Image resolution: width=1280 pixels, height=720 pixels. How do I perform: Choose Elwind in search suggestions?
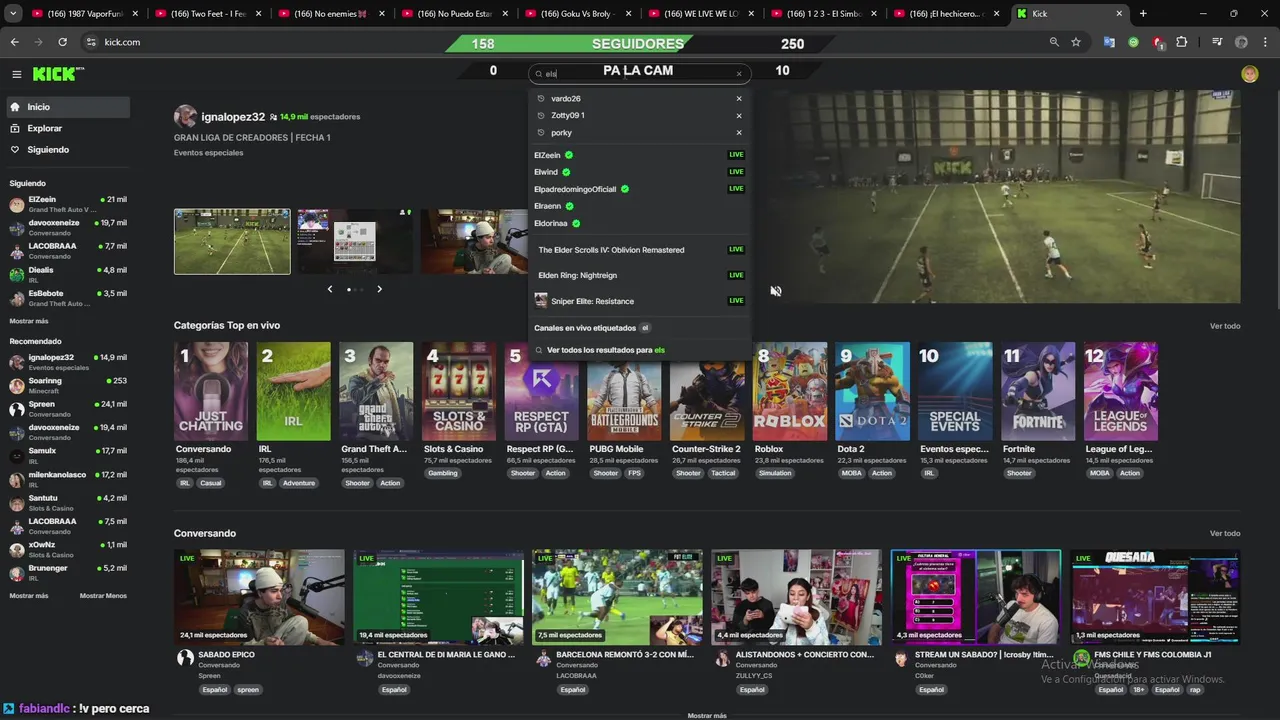click(639, 172)
